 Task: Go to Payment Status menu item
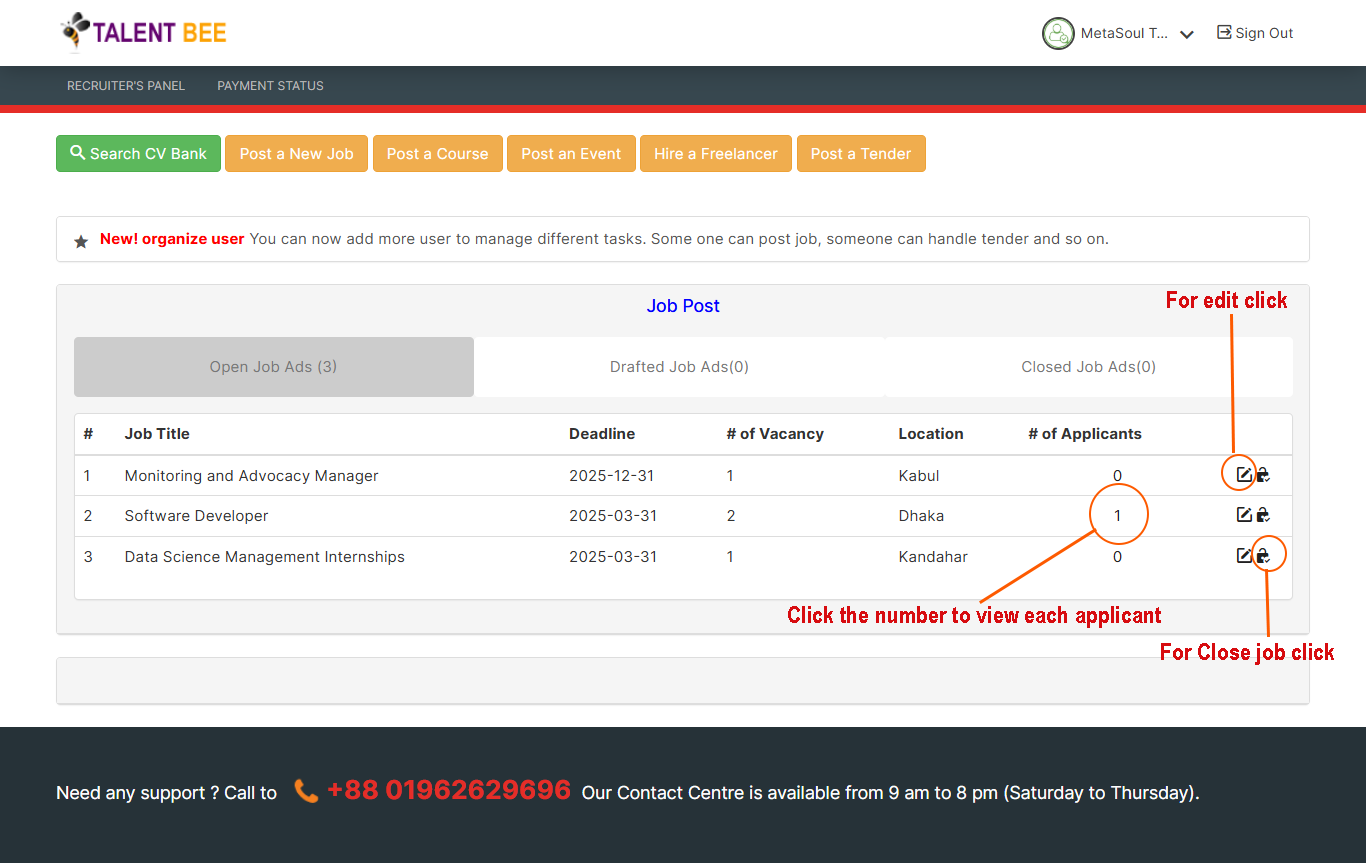pos(270,86)
